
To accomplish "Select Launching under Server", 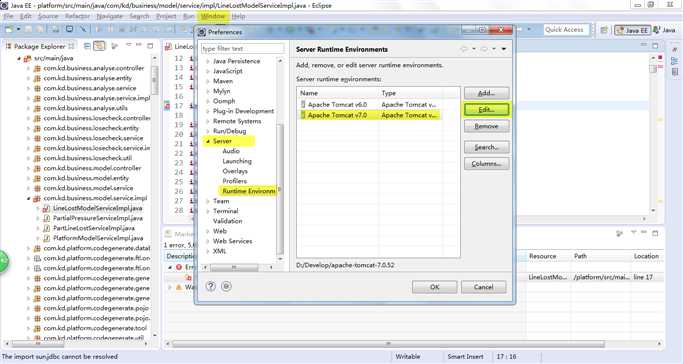I will click(237, 161).
